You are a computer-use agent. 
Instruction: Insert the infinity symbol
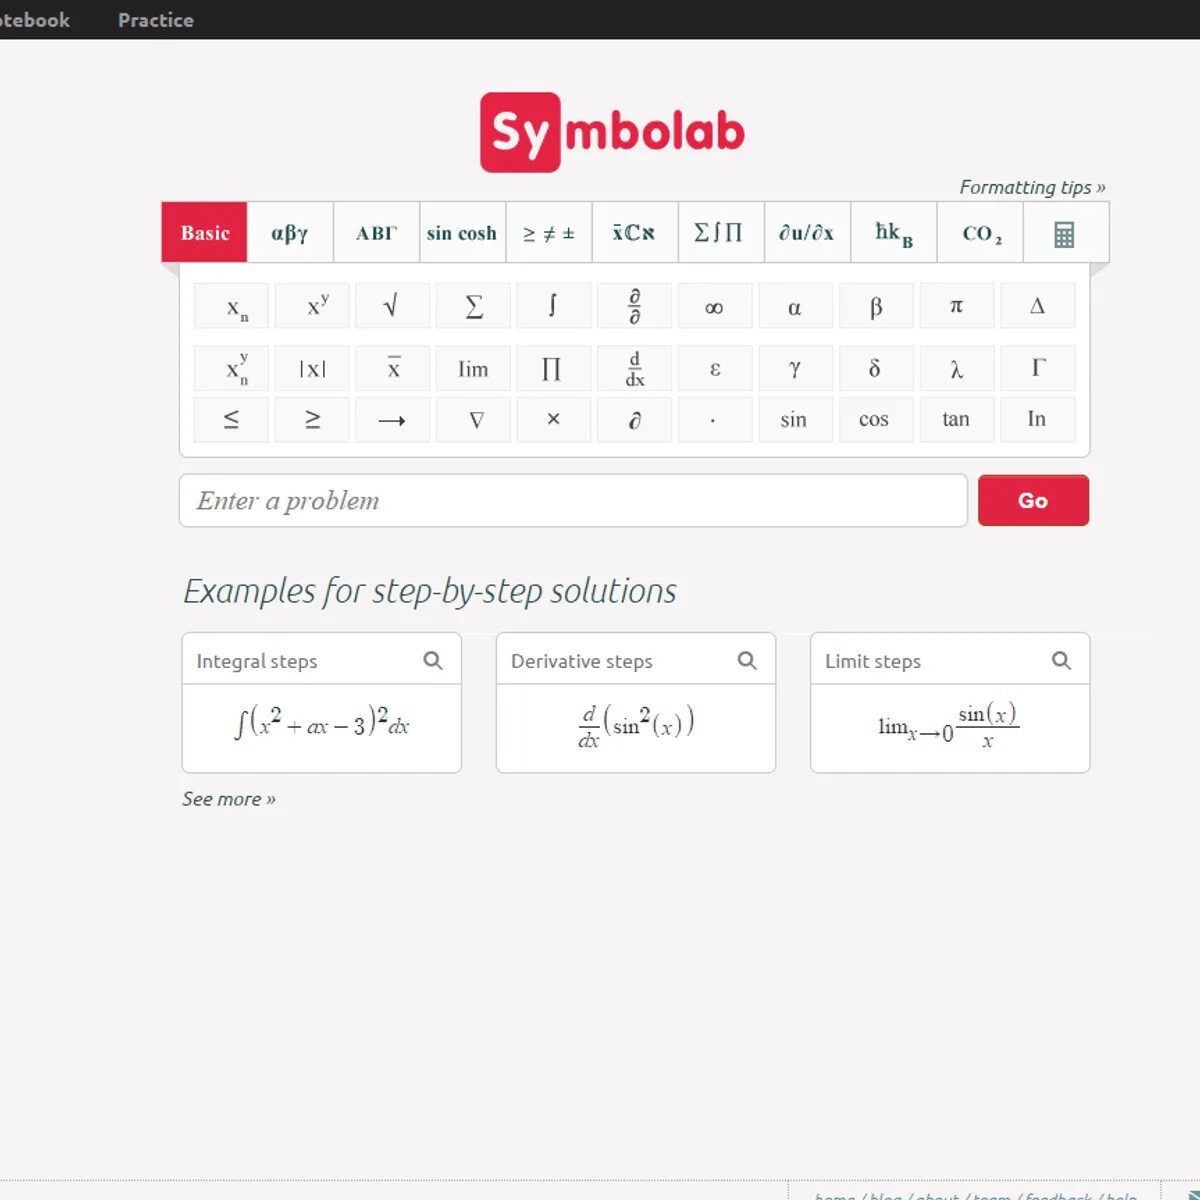(x=714, y=306)
